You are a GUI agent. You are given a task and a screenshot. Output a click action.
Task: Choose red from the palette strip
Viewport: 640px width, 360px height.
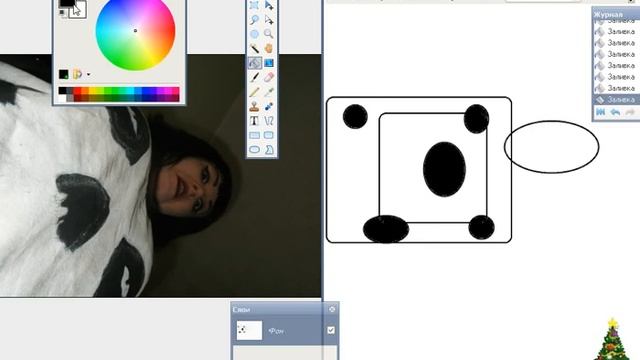coord(77,91)
